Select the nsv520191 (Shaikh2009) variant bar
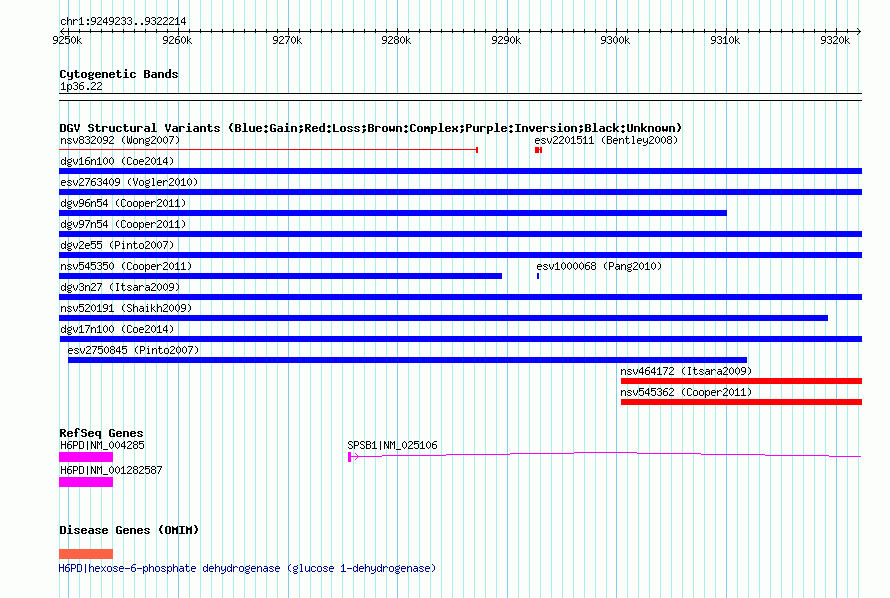This screenshot has height=598, width=890. (x=443, y=318)
